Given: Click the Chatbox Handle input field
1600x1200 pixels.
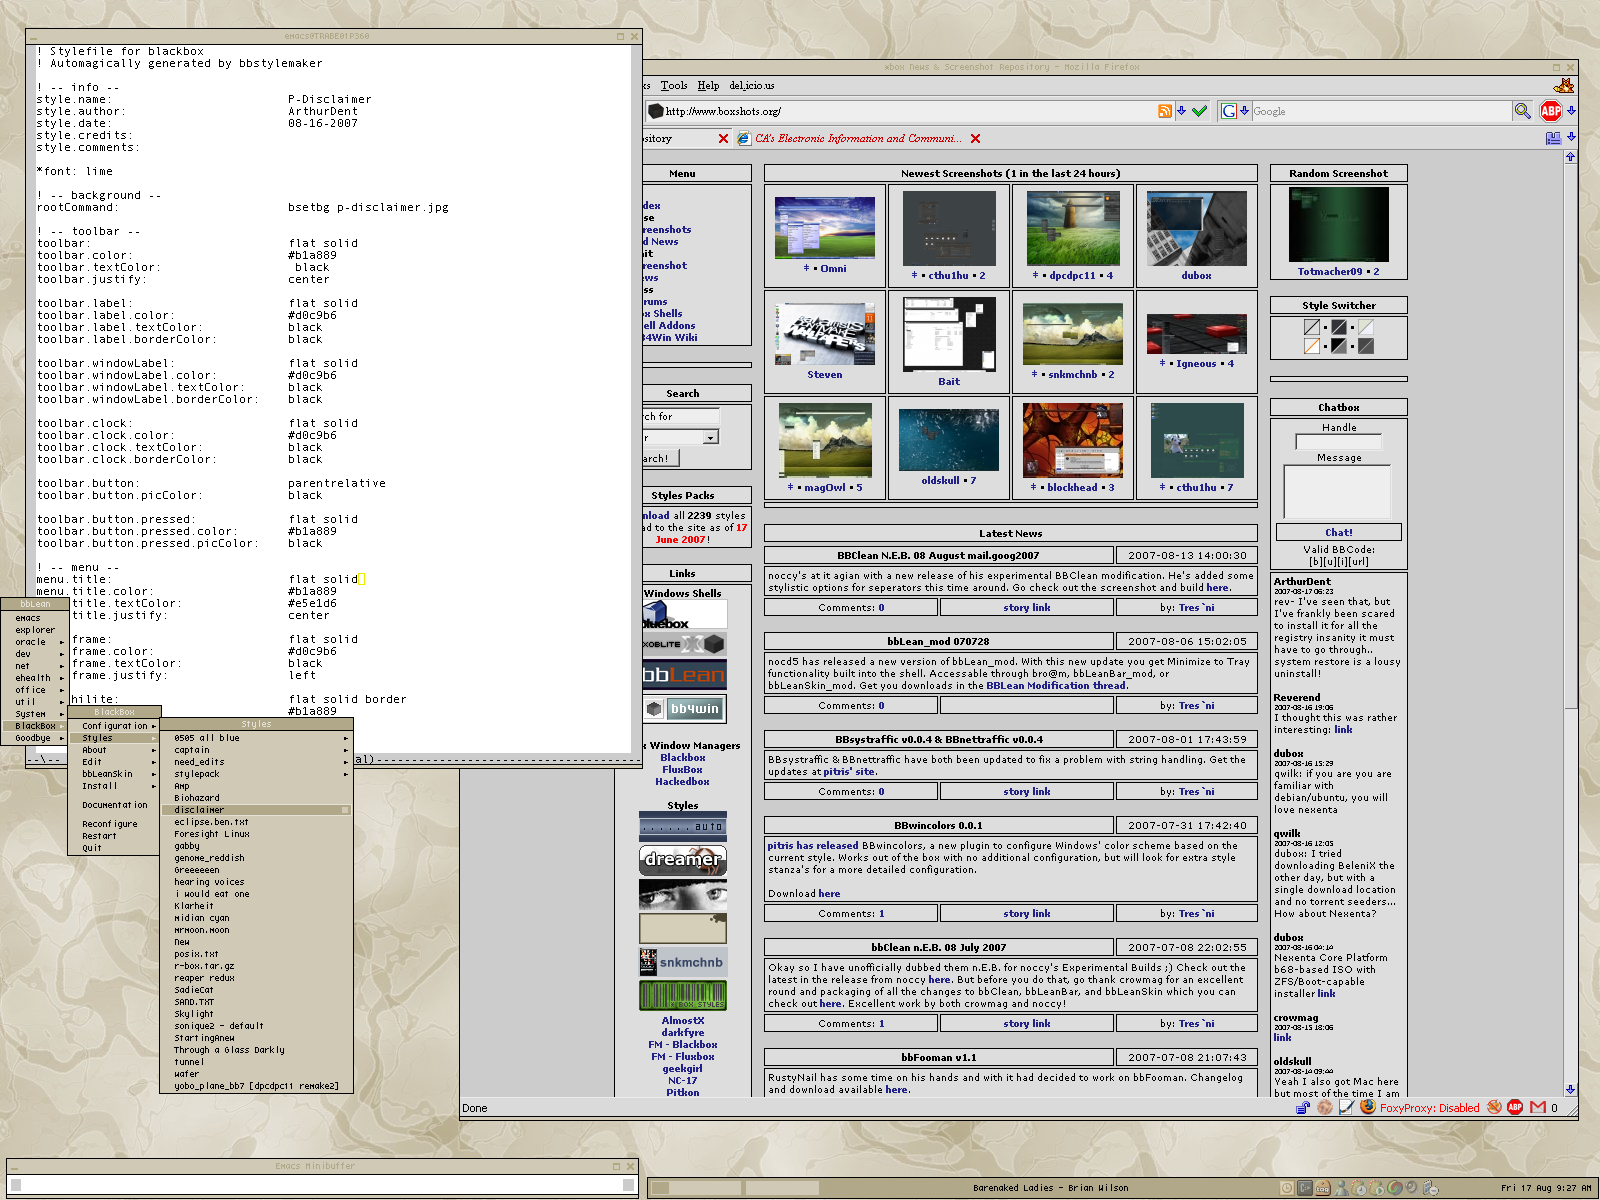Looking at the screenshot, I should pos(1338,442).
